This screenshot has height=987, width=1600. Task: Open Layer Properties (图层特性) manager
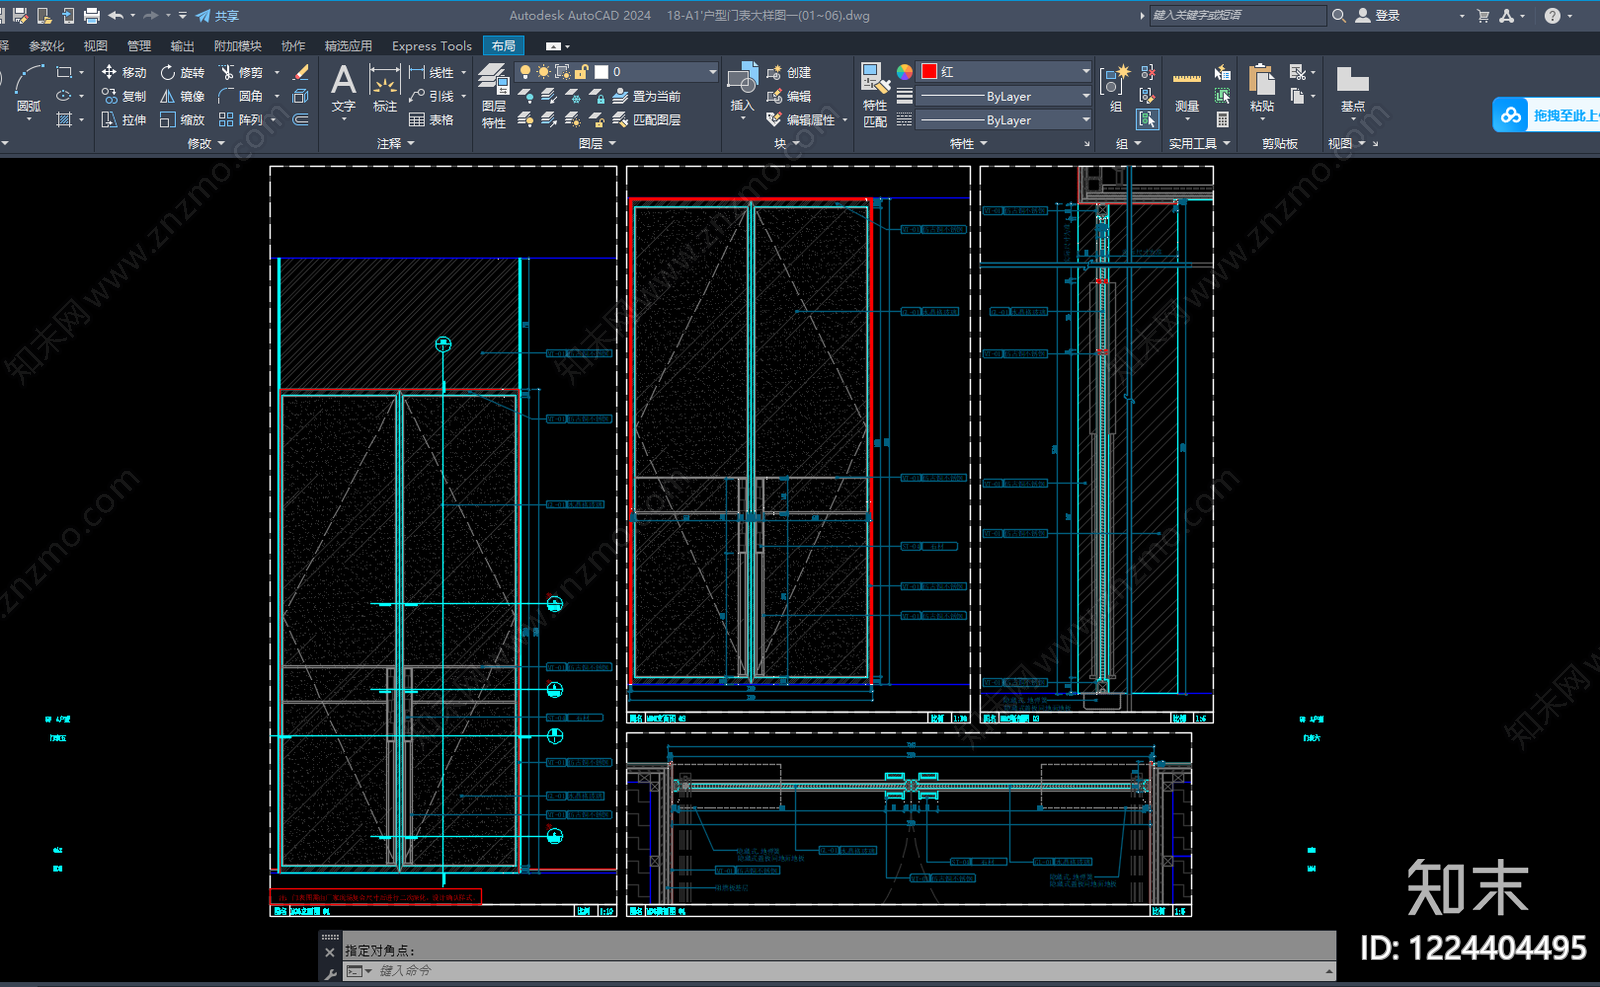[x=494, y=95]
